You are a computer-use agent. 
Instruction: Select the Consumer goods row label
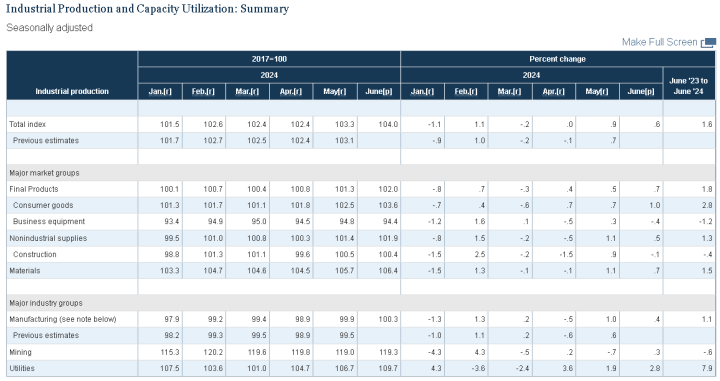click(x=43, y=205)
